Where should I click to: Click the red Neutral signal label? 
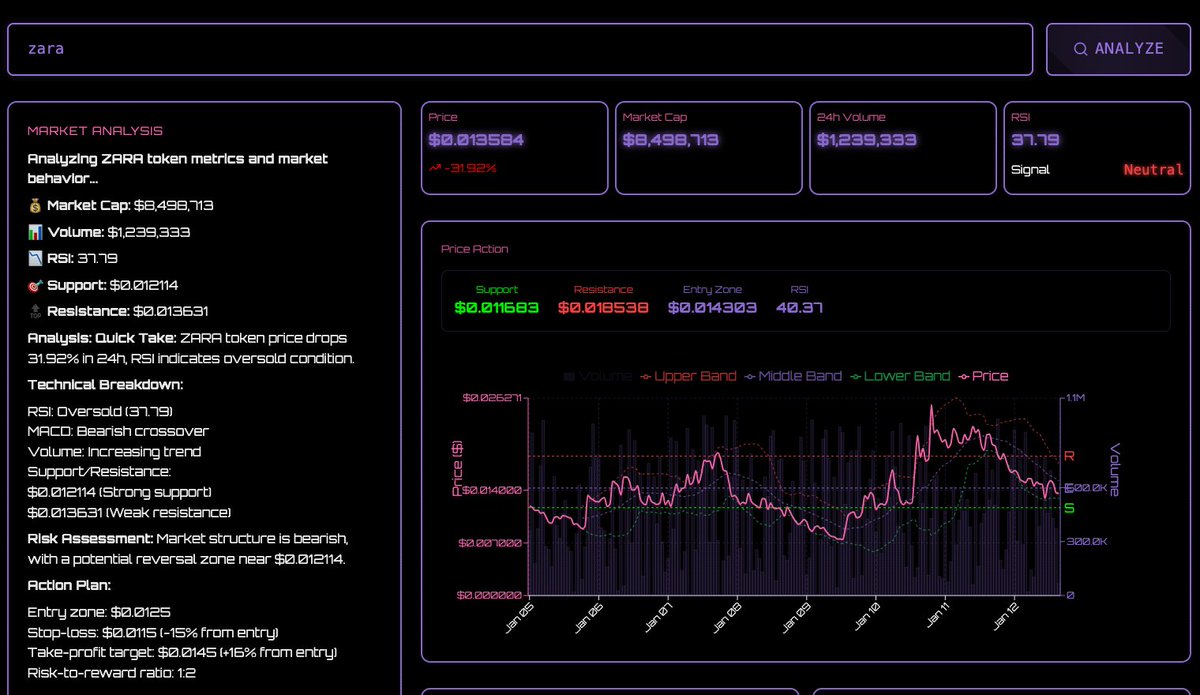[1153, 170]
